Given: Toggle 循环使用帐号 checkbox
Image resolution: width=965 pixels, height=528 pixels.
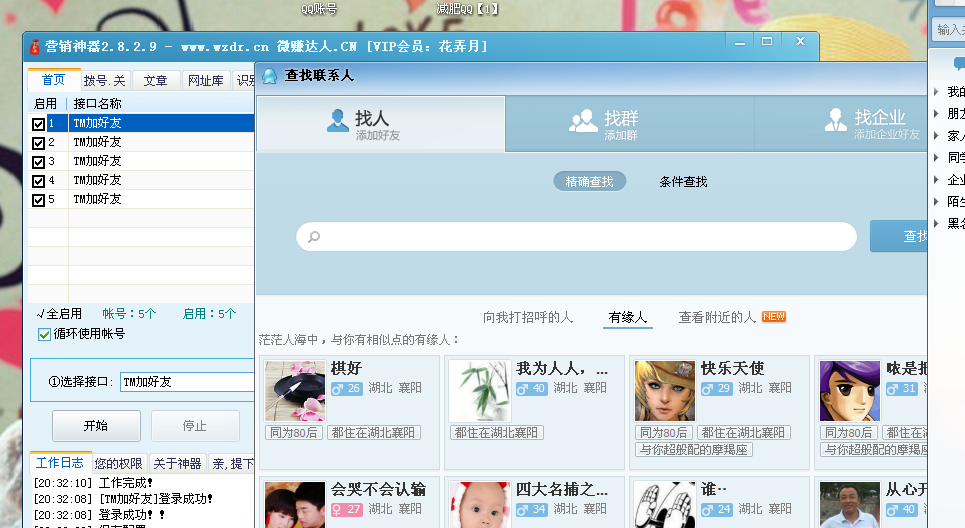Looking at the screenshot, I should pyautogui.click(x=44, y=334).
